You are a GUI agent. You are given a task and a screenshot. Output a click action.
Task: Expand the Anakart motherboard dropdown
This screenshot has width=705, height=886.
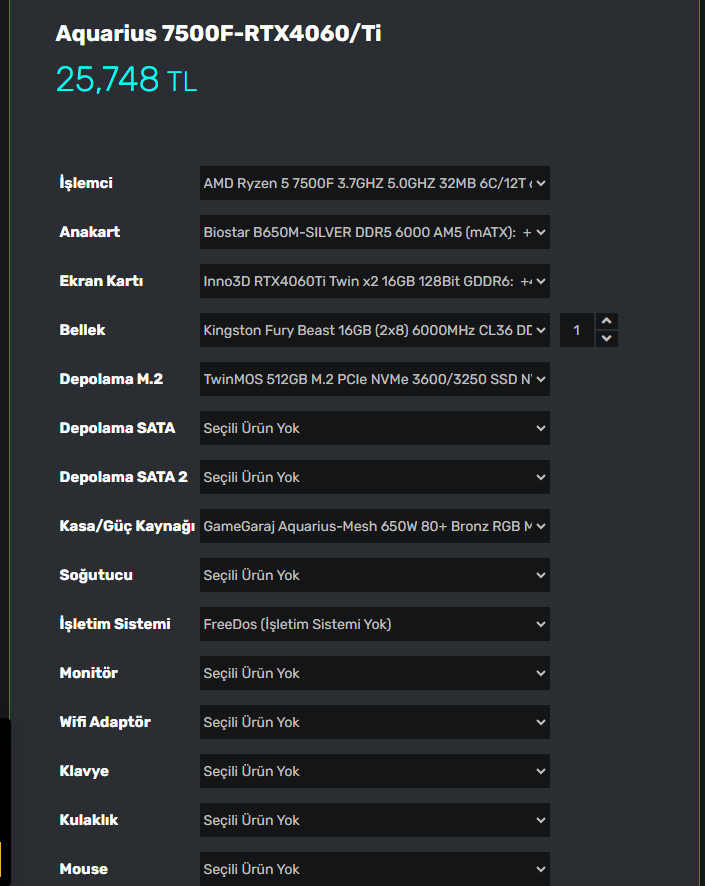coord(375,232)
